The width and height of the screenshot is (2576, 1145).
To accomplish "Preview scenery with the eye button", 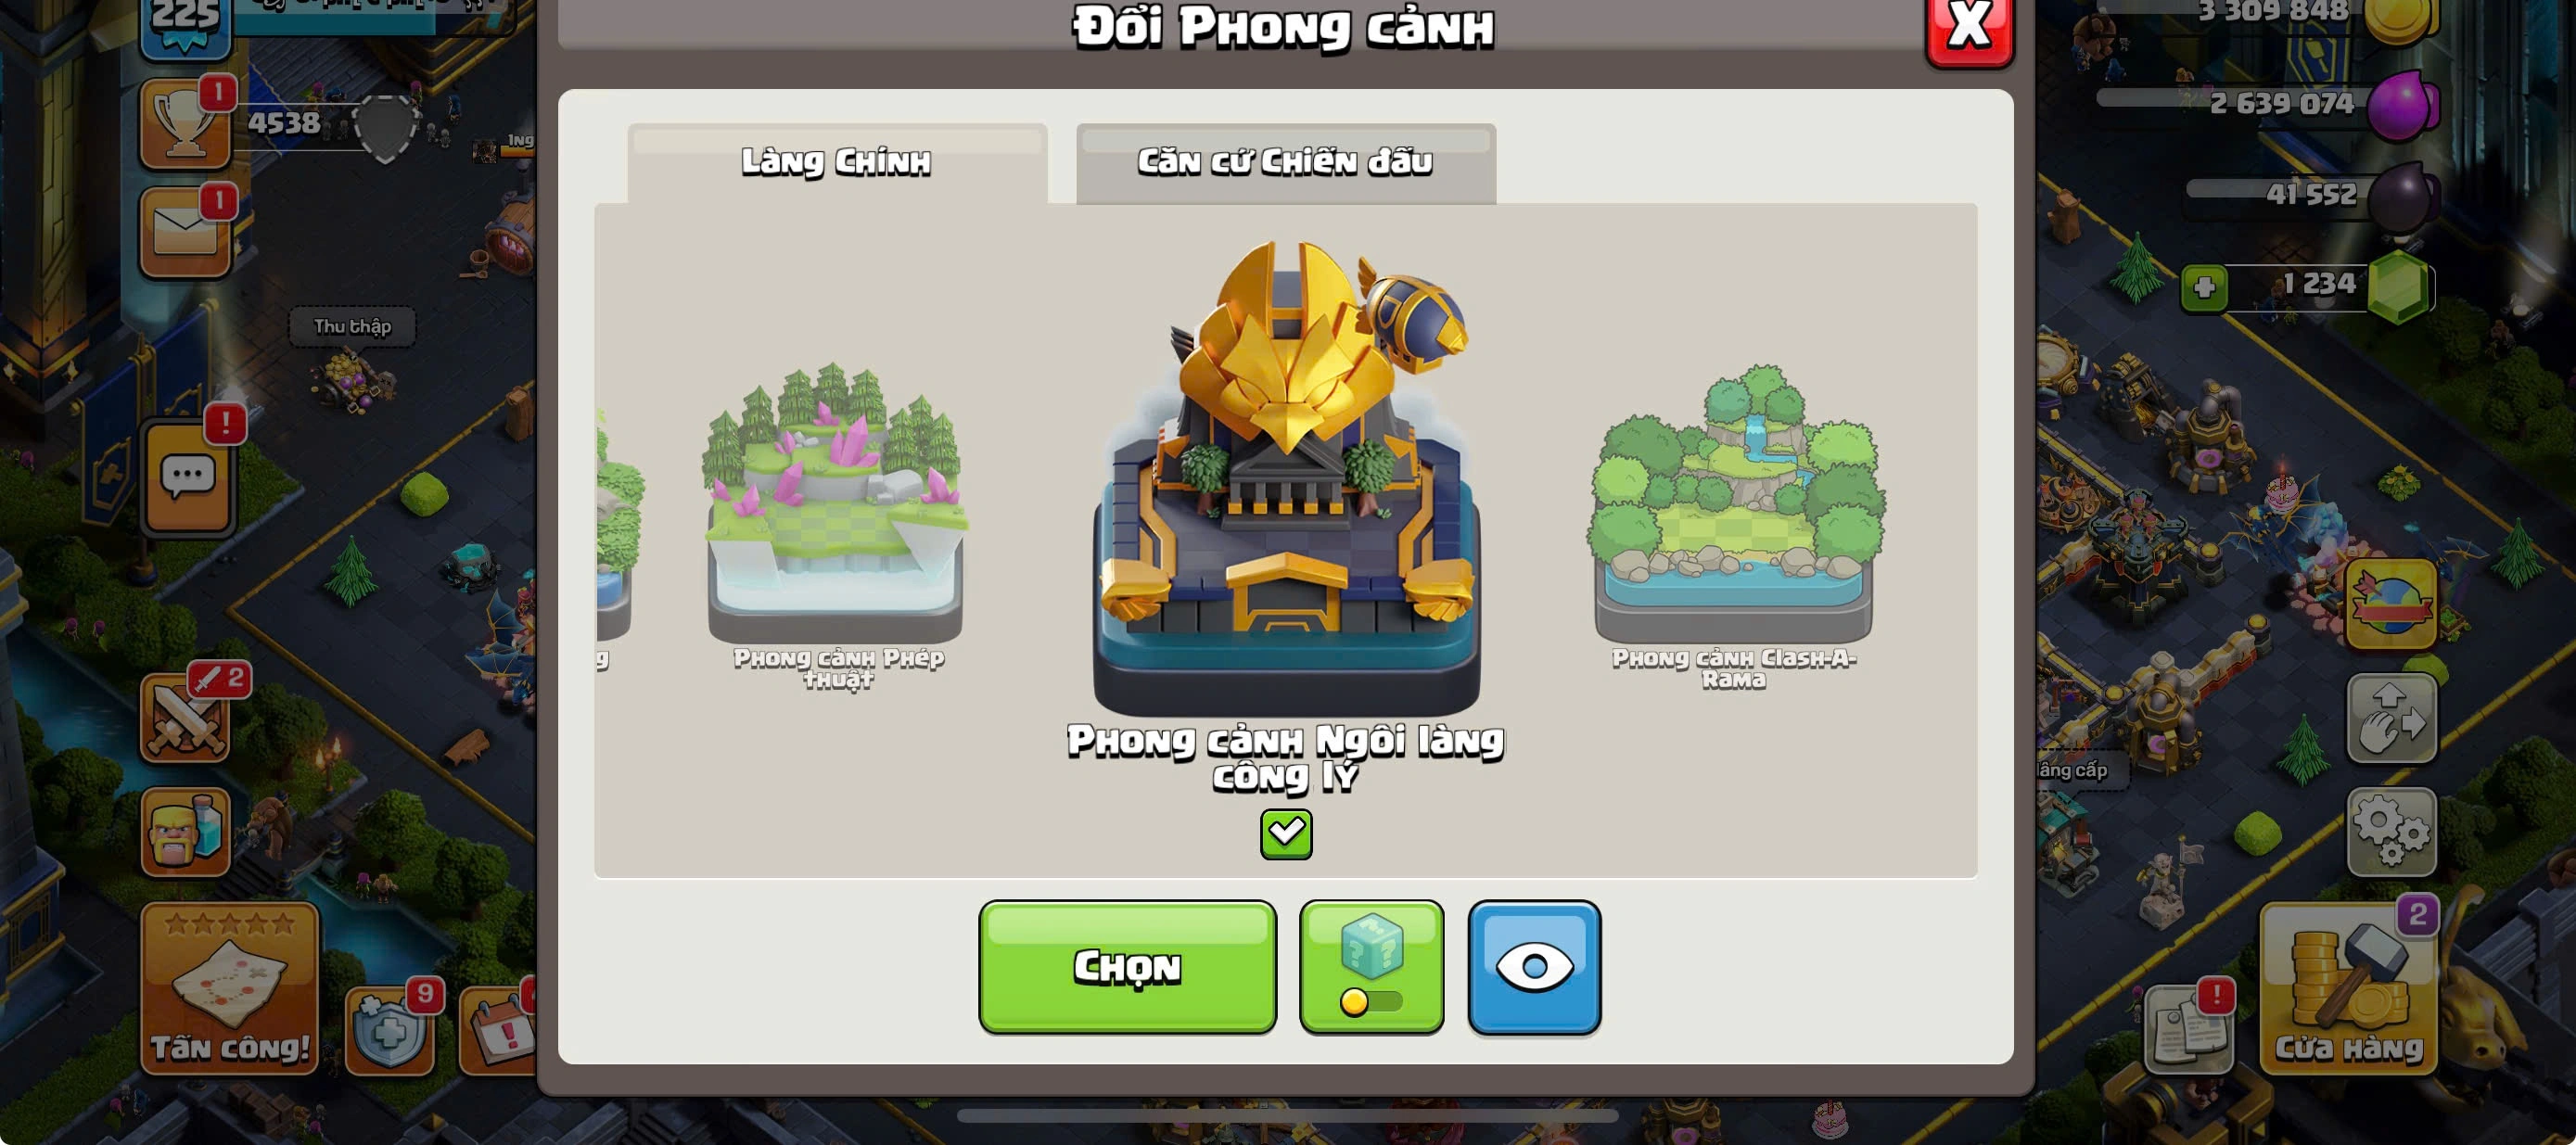I will [x=1534, y=967].
